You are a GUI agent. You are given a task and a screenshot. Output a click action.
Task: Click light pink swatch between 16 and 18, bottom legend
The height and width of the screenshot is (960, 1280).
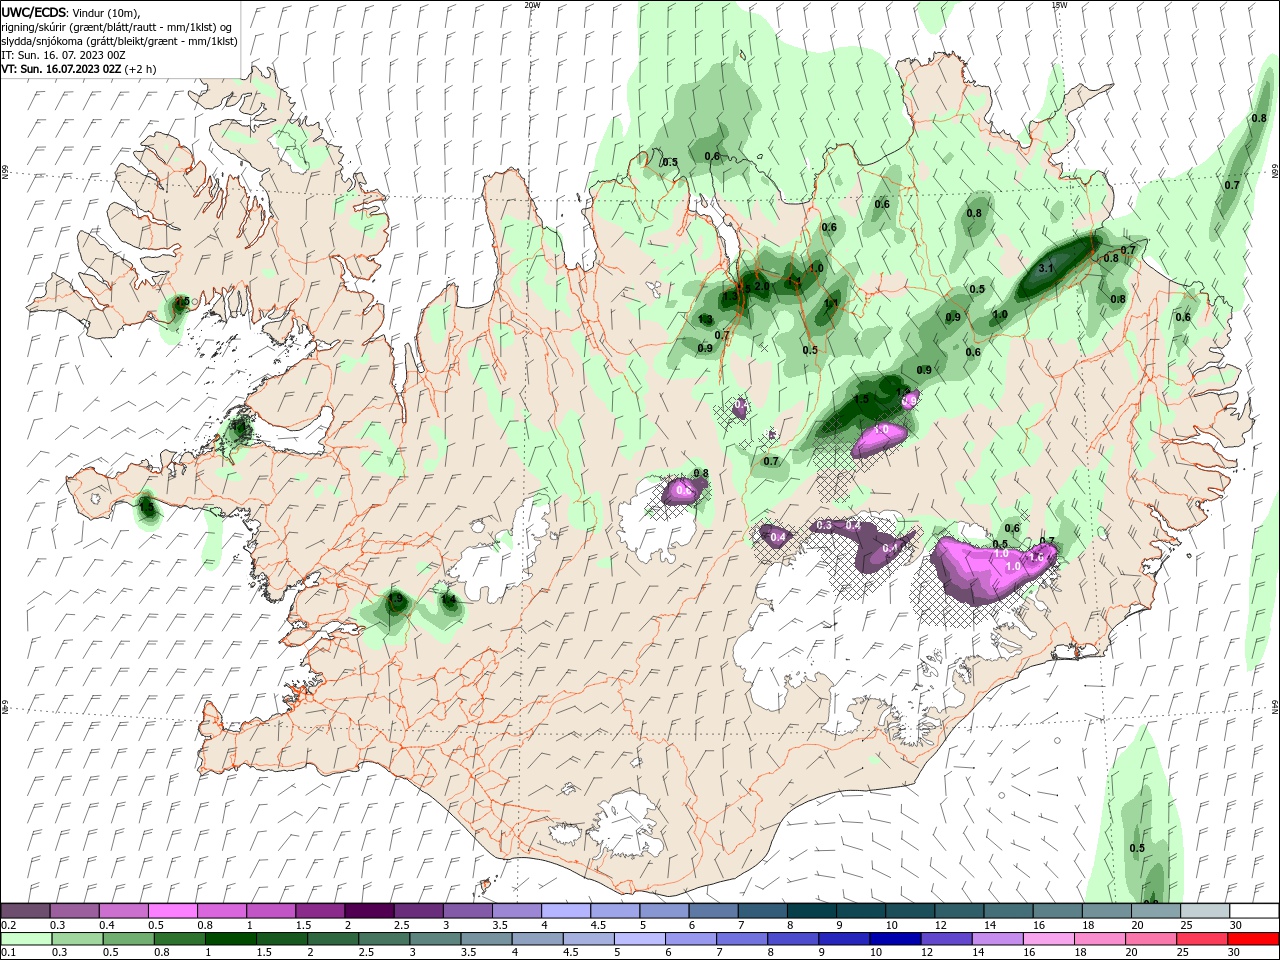[x=1050, y=939]
